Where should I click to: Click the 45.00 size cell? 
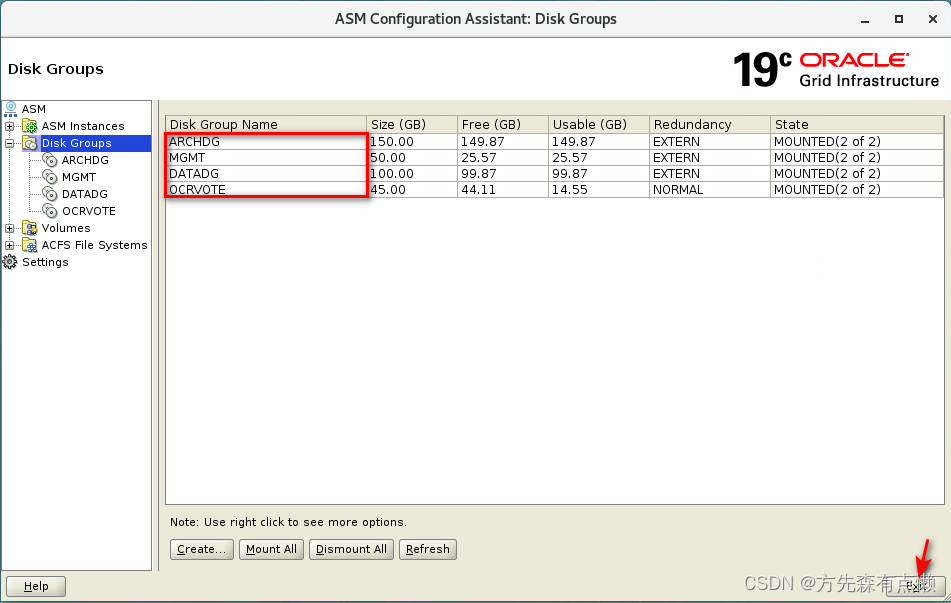tap(412, 189)
